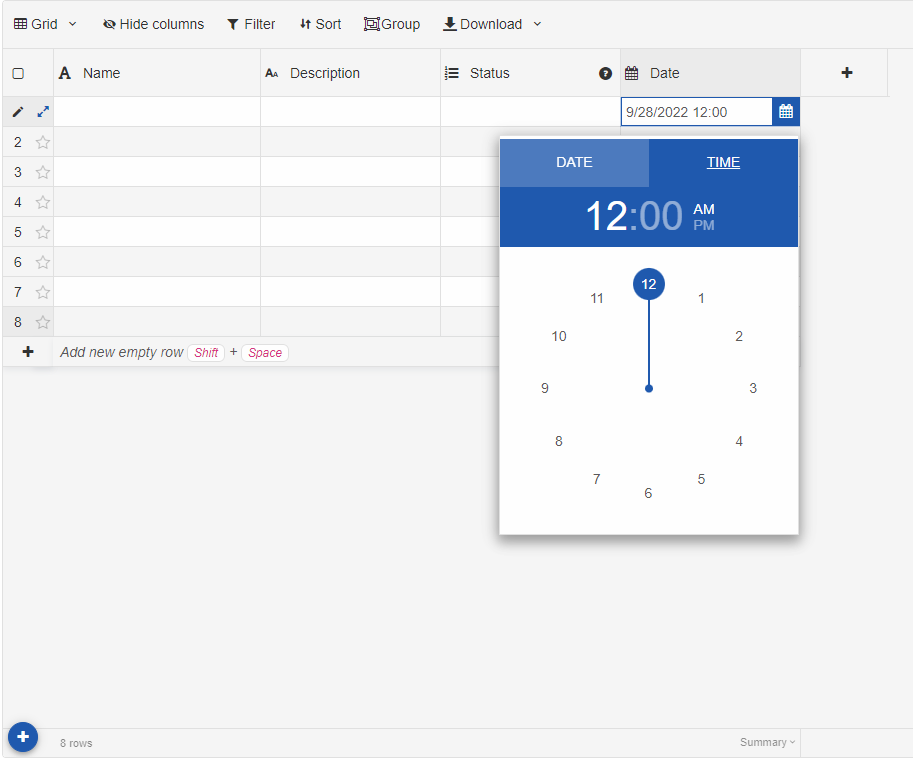Star row 2
This screenshot has width=913, height=760.
coord(43,142)
